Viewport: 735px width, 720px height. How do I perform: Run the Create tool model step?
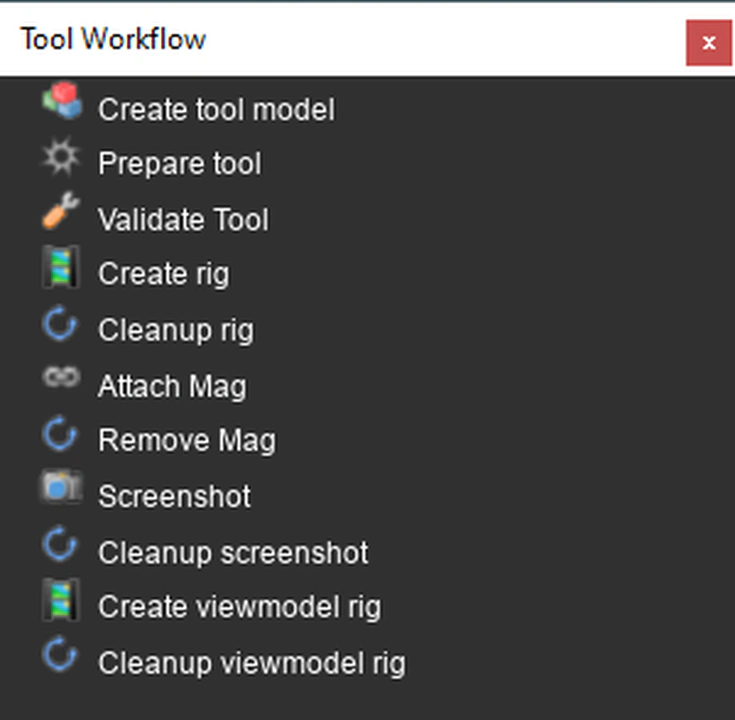coord(216,109)
